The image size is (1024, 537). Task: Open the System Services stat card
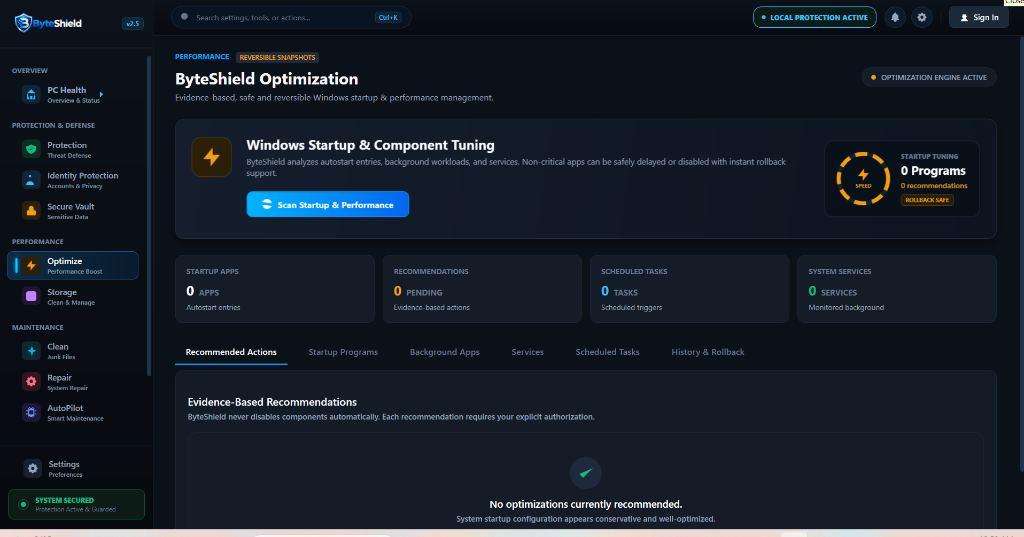(x=897, y=289)
